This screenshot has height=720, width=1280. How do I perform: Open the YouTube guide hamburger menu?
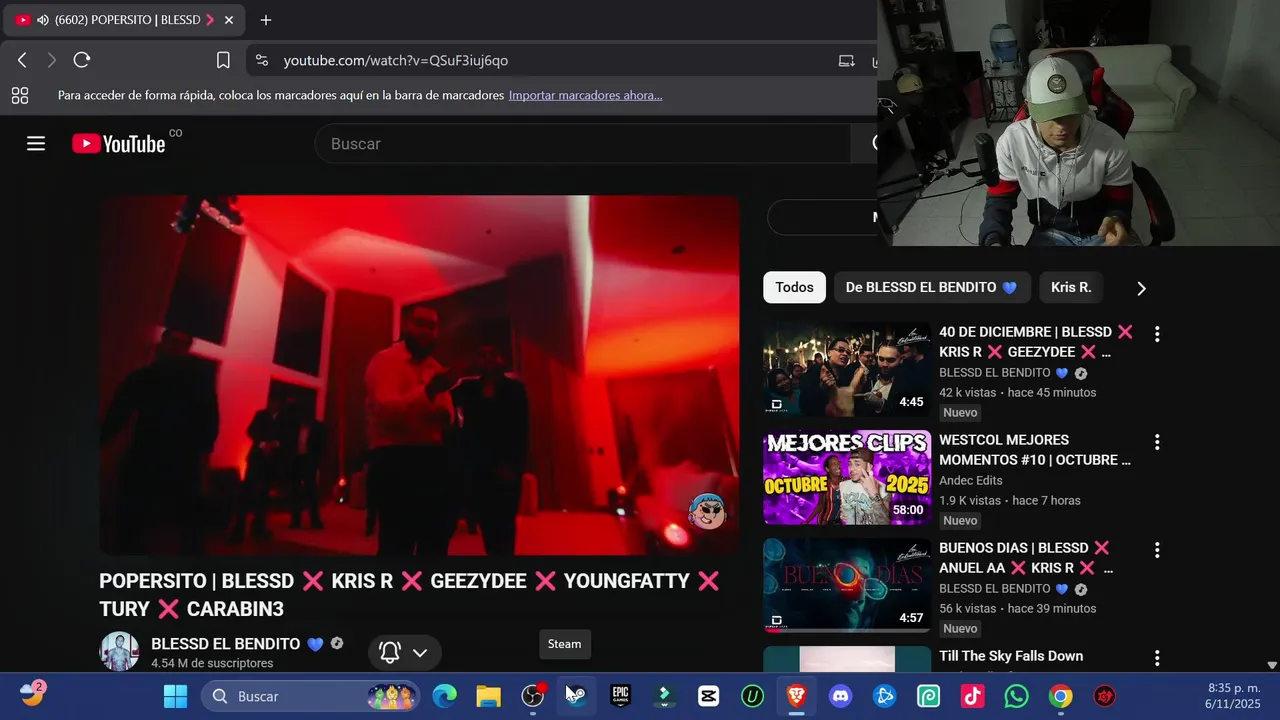(x=36, y=144)
